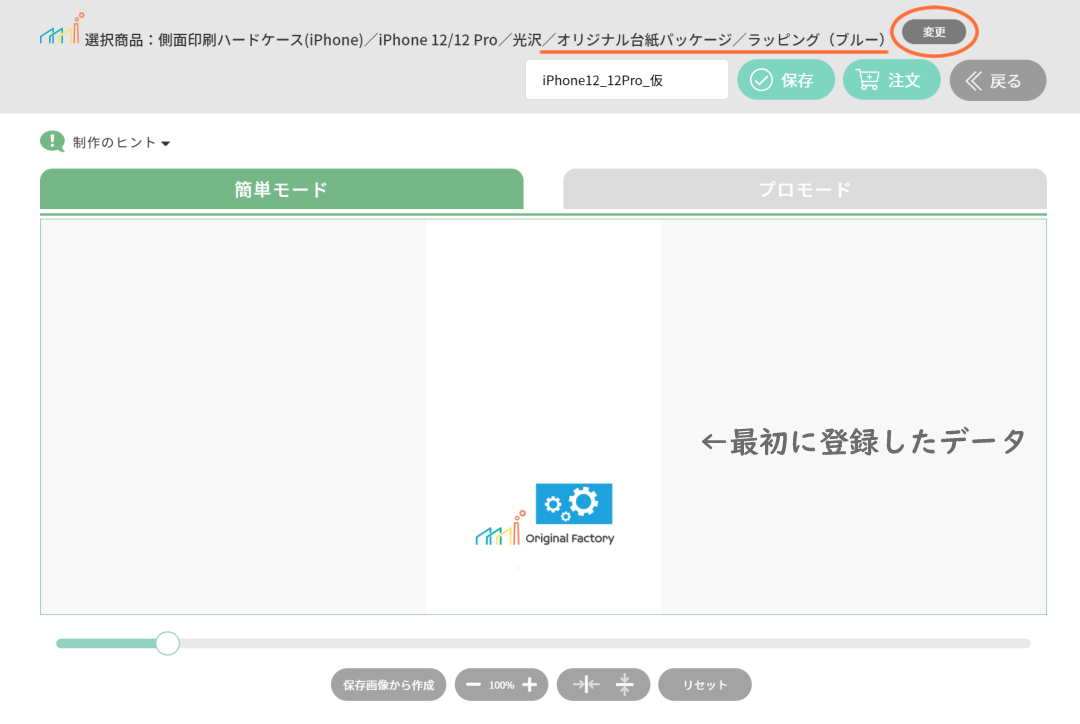Click the Original Factory logo image on canvas
Image resolution: width=1080 pixels, height=724 pixels.
pyautogui.click(x=544, y=515)
